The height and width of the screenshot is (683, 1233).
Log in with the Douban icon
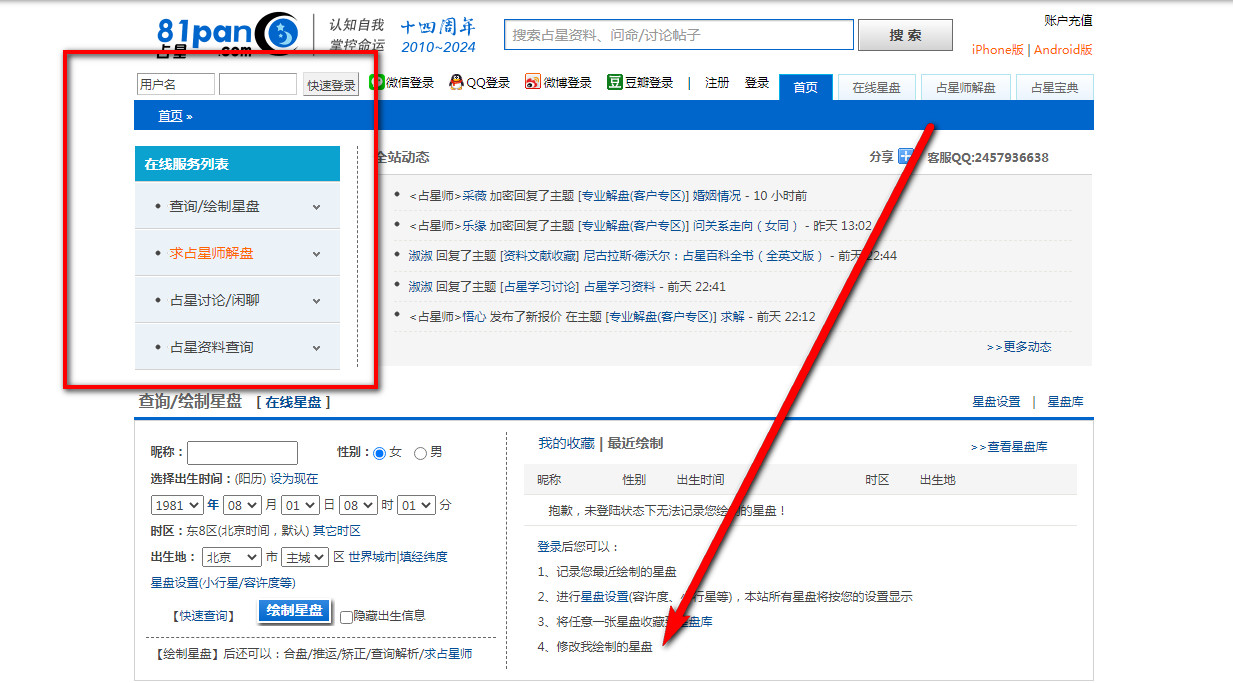coord(615,82)
